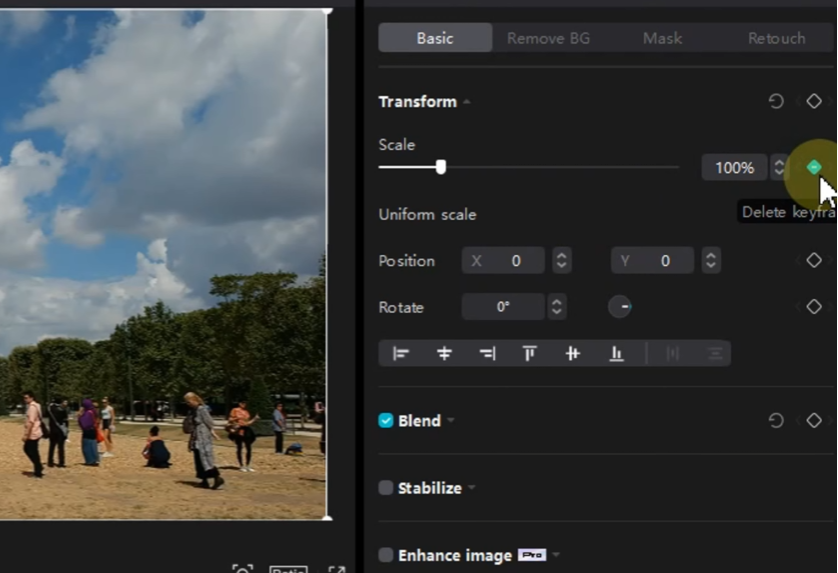838x573 pixels.
Task: Reset the Blend settings
Action: (x=776, y=421)
